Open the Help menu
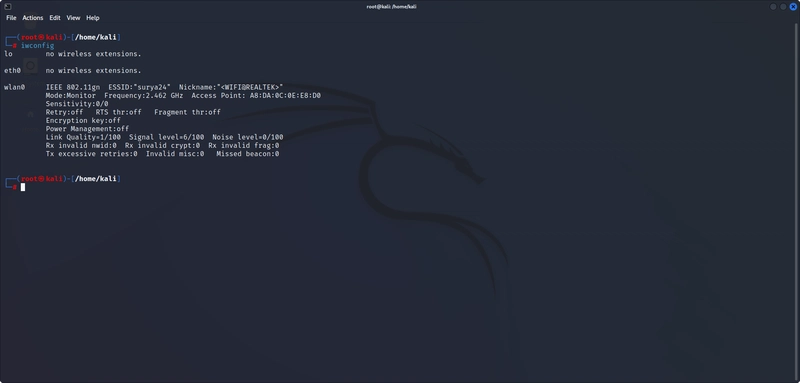The height and width of the screenshot is (383, 800). pyautogui.click(x=93, y=18)
